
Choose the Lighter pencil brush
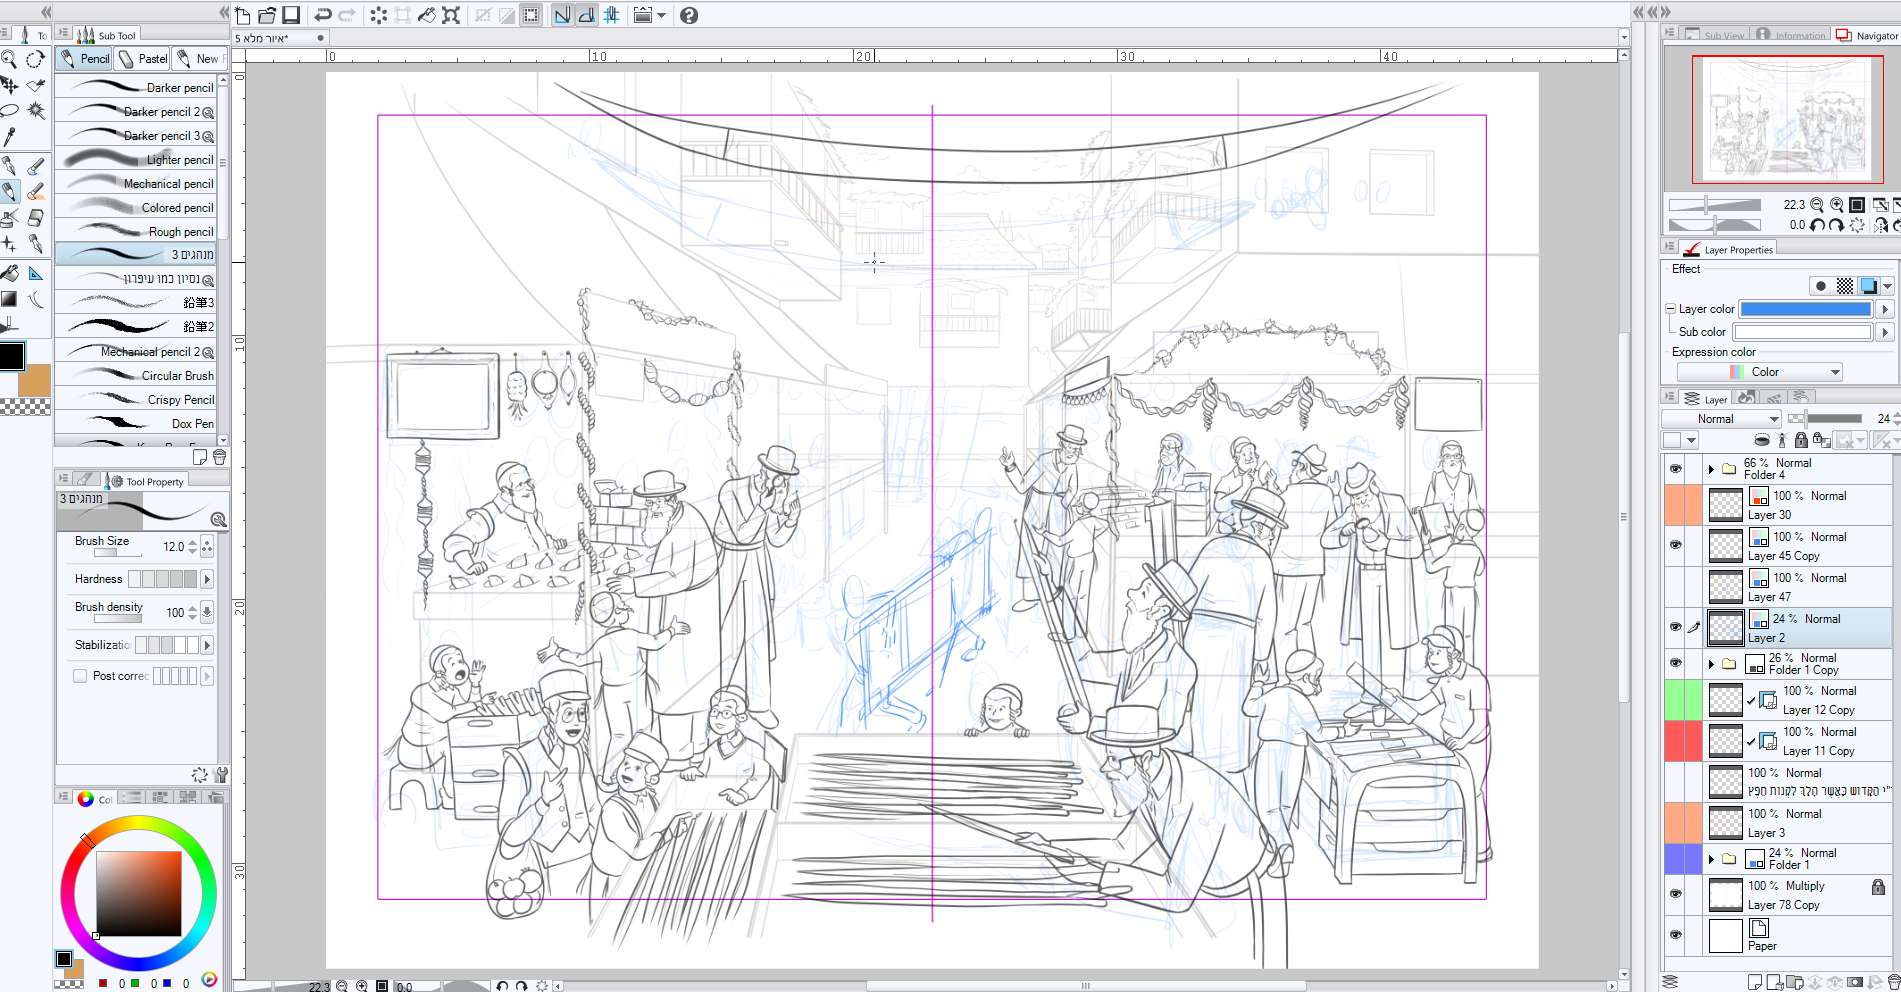click(137, 160)
